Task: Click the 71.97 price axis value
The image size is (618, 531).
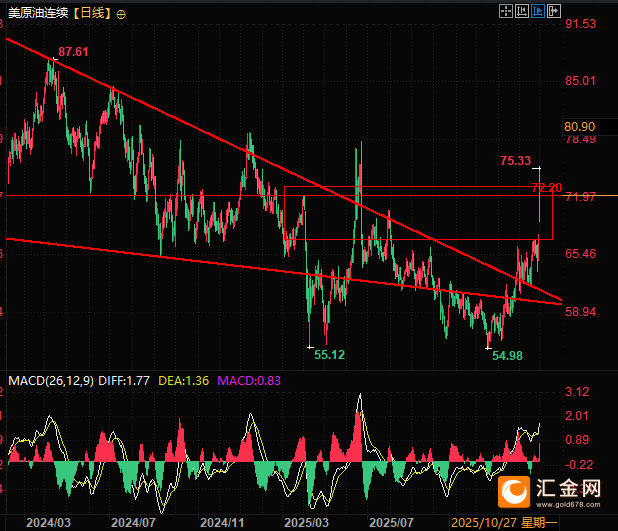Action: point(581,196)
